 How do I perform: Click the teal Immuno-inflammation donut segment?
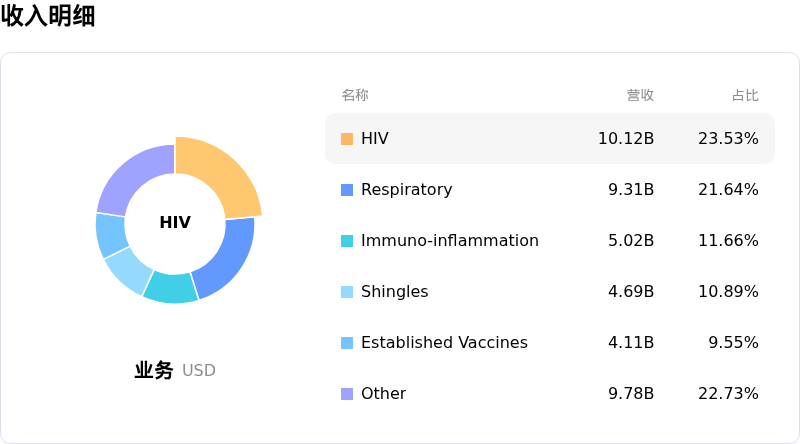(170, 288)
